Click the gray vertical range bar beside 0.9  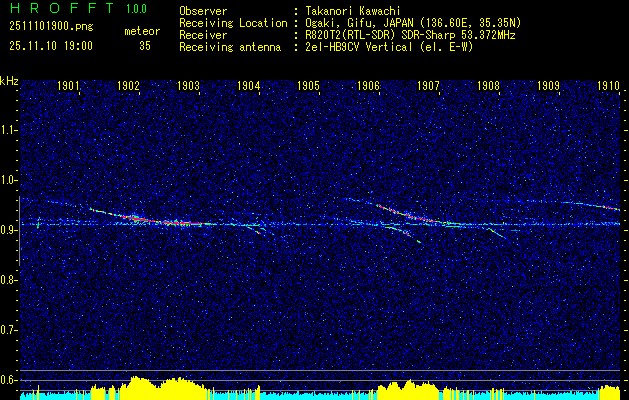[19, 231]
